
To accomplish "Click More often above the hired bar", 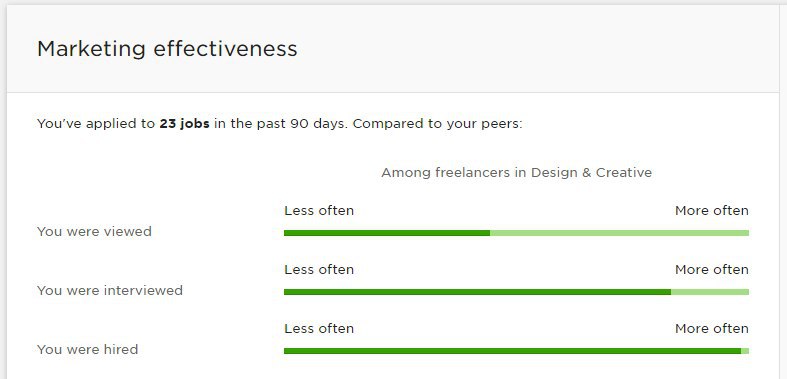I will coord(712,328).
